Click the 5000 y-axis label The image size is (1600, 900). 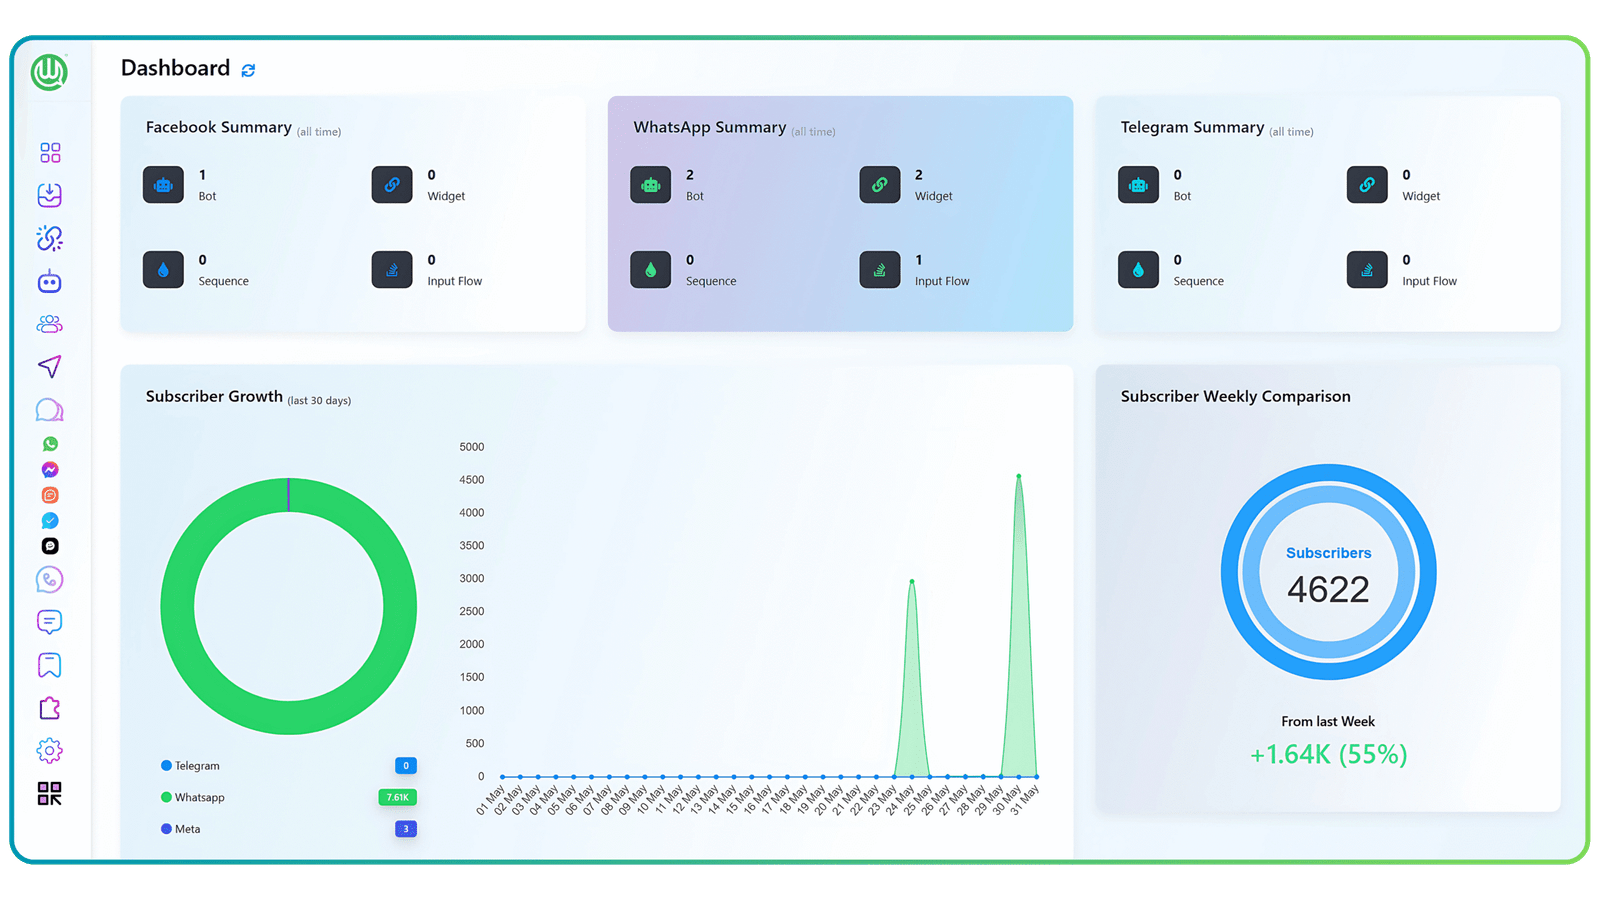[472, 447]
